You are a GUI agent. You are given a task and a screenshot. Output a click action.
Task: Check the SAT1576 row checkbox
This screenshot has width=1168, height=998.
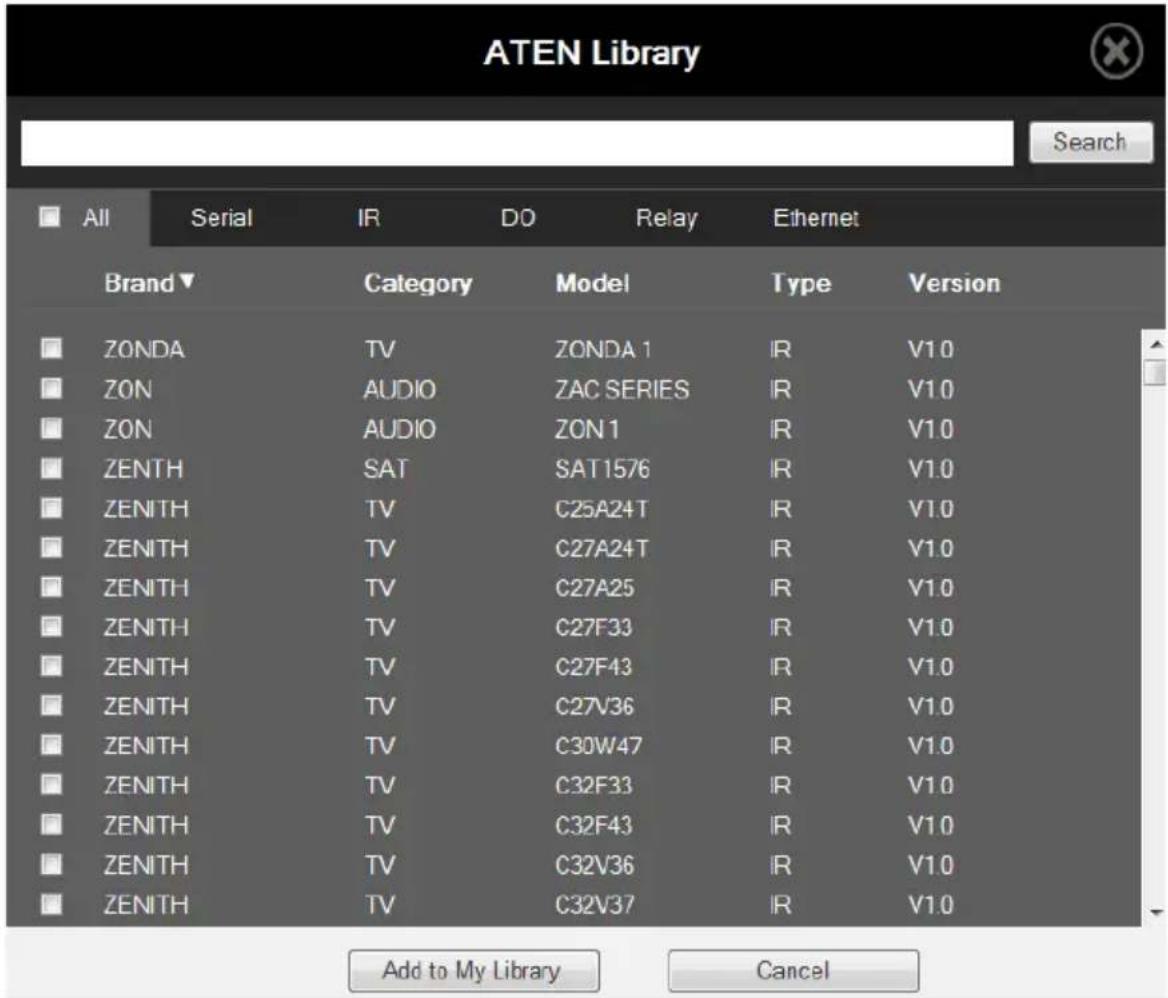(x=51, y=468)
